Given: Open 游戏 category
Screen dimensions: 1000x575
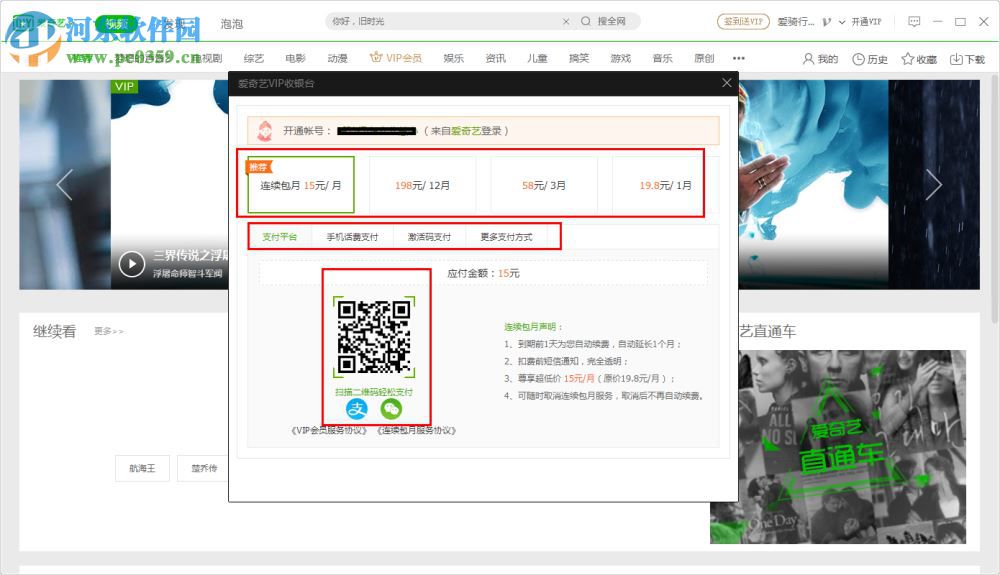Looking at the screenshot, I should (x=621, y=59).
